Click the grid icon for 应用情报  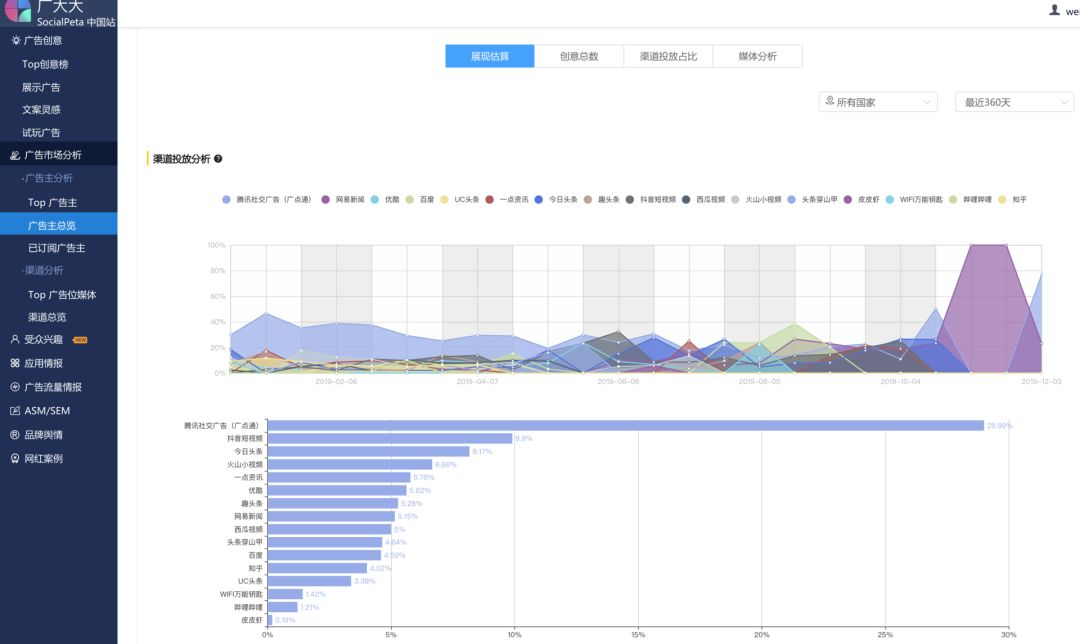coord(15,363)
